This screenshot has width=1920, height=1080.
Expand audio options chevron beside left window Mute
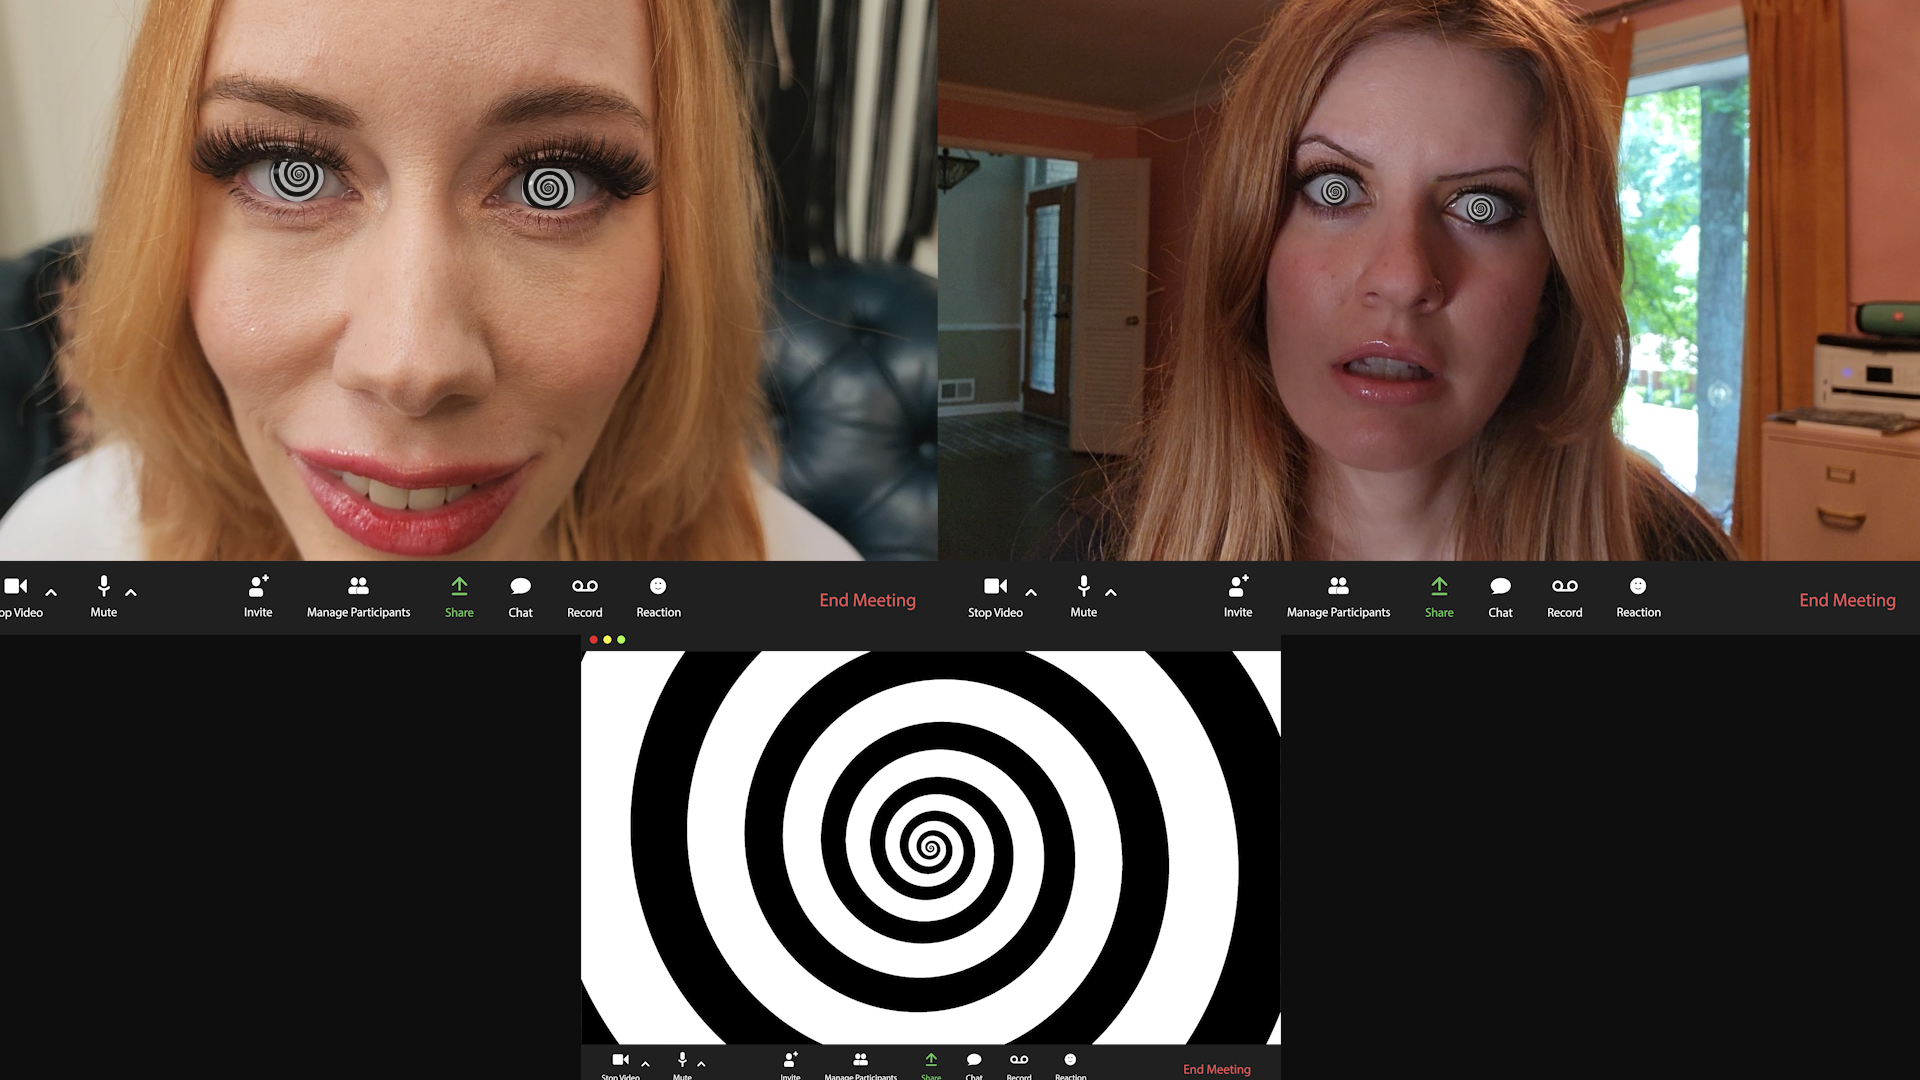(x=131, y=592)
